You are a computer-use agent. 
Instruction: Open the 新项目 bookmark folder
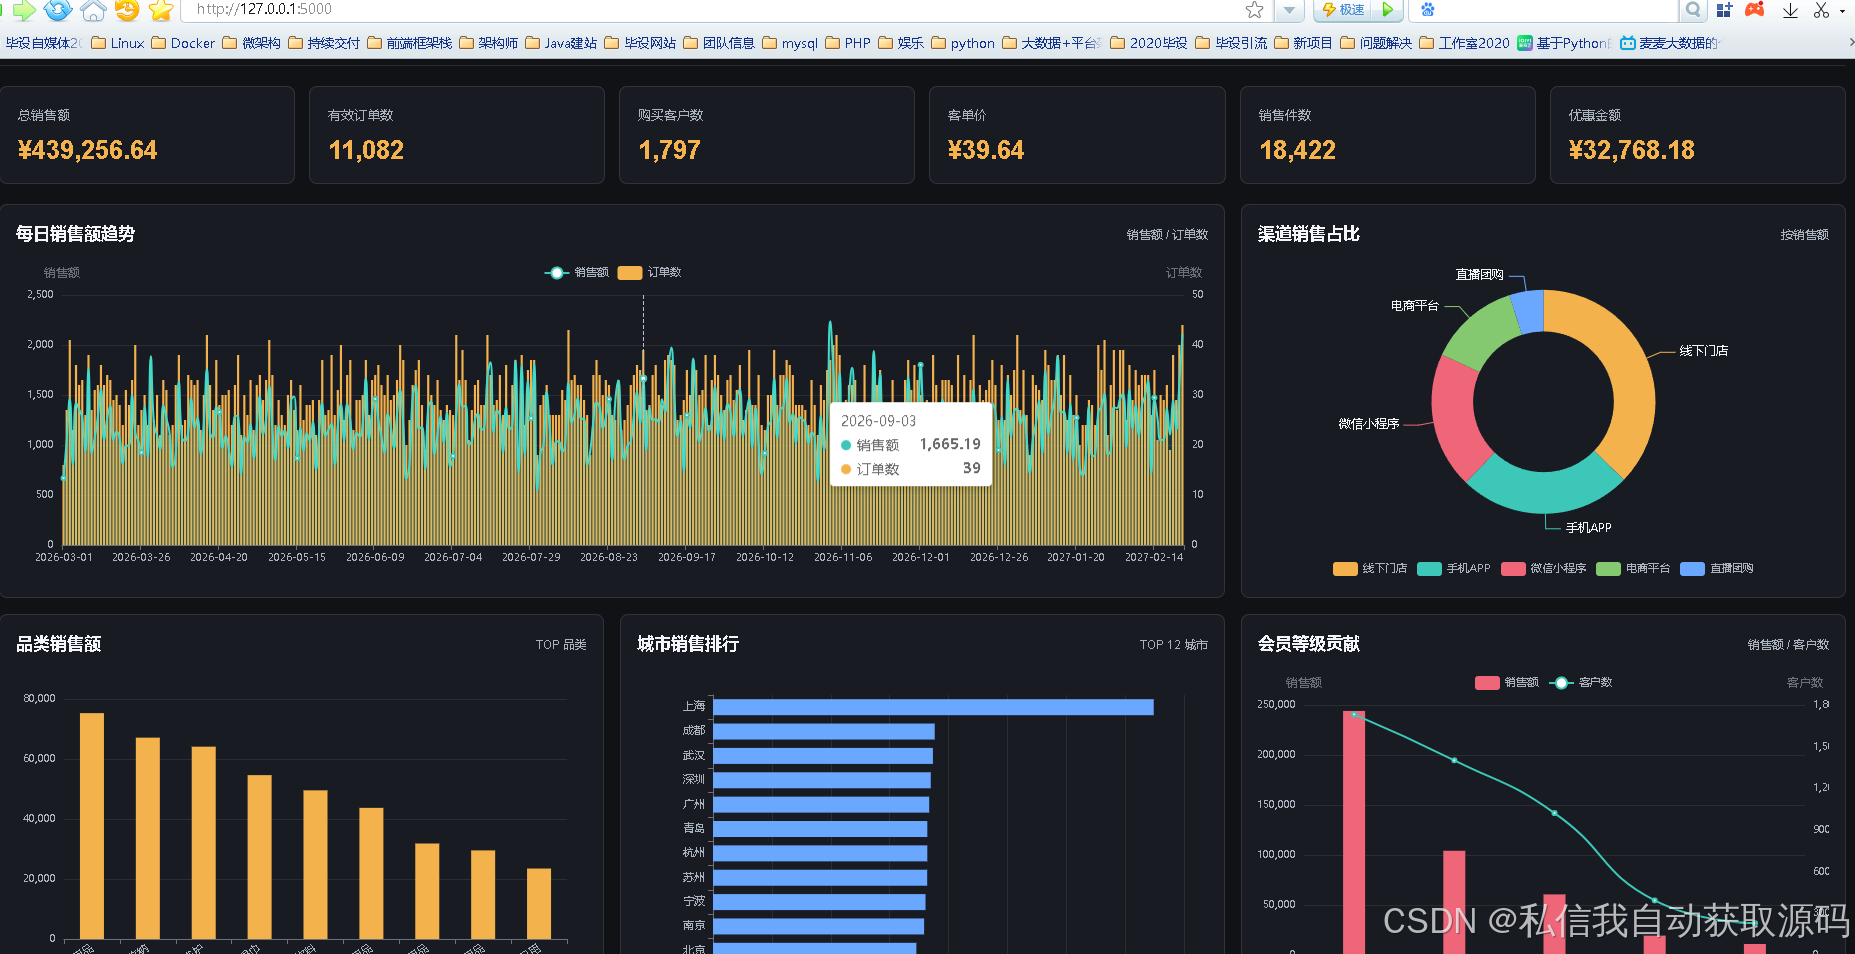pos(1304,43)
